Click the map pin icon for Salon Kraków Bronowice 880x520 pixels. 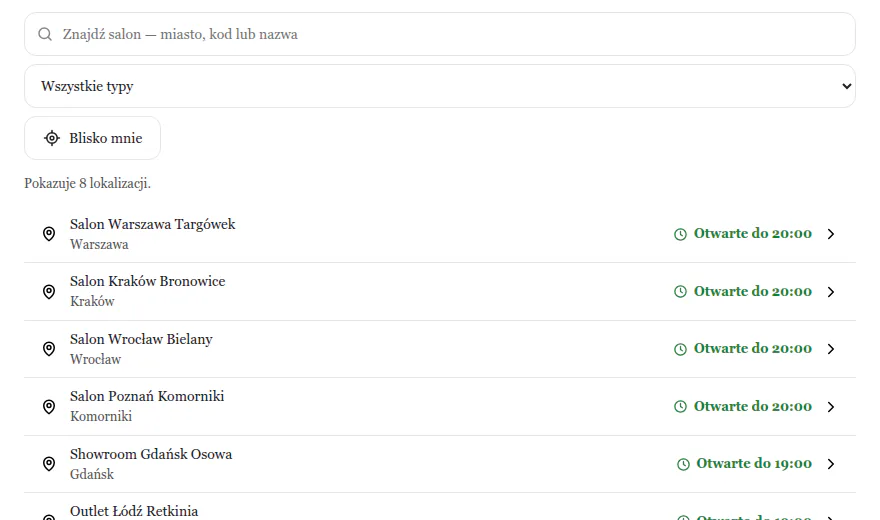click(x=49, y=292)
